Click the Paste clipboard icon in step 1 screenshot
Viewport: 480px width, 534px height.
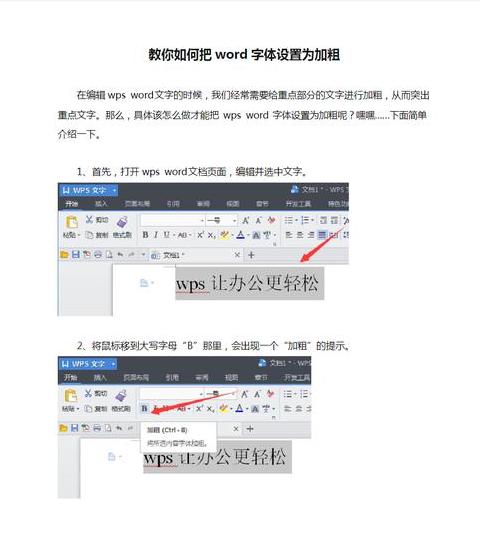pos(72,222)
